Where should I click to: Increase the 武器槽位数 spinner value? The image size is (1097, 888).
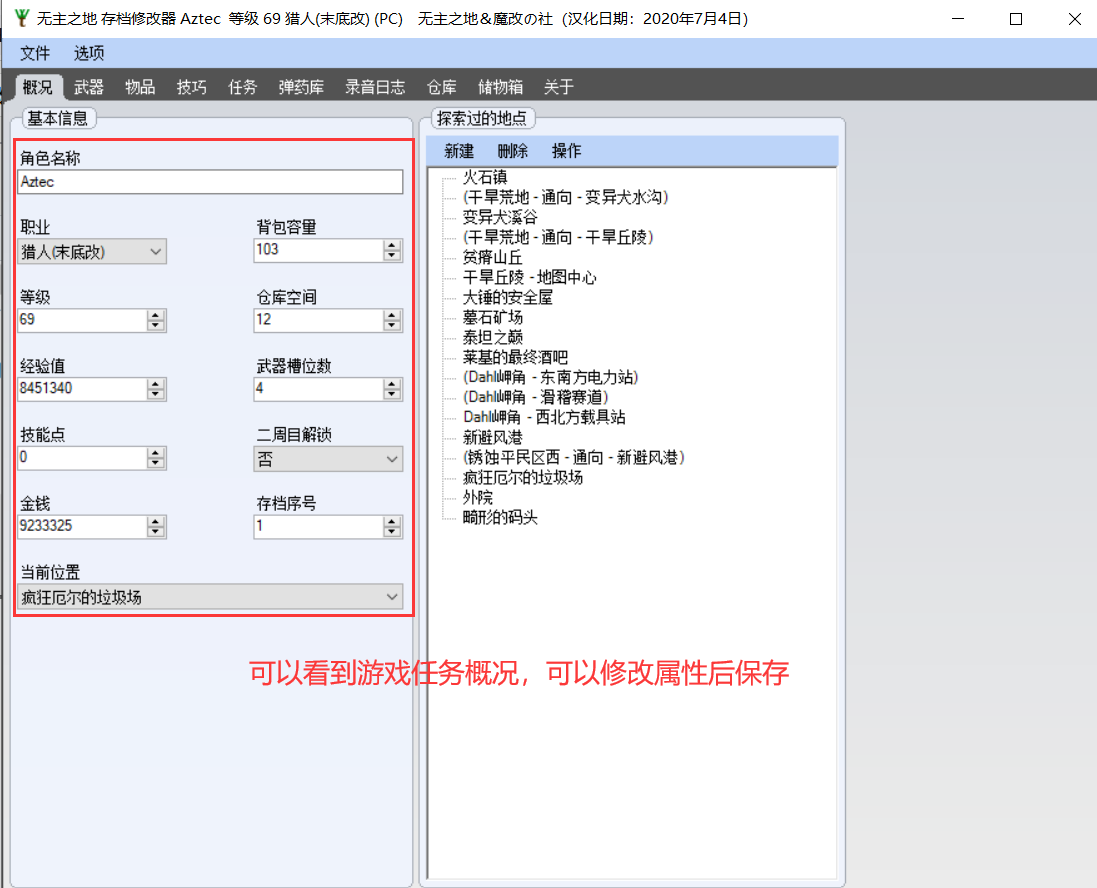393,383
